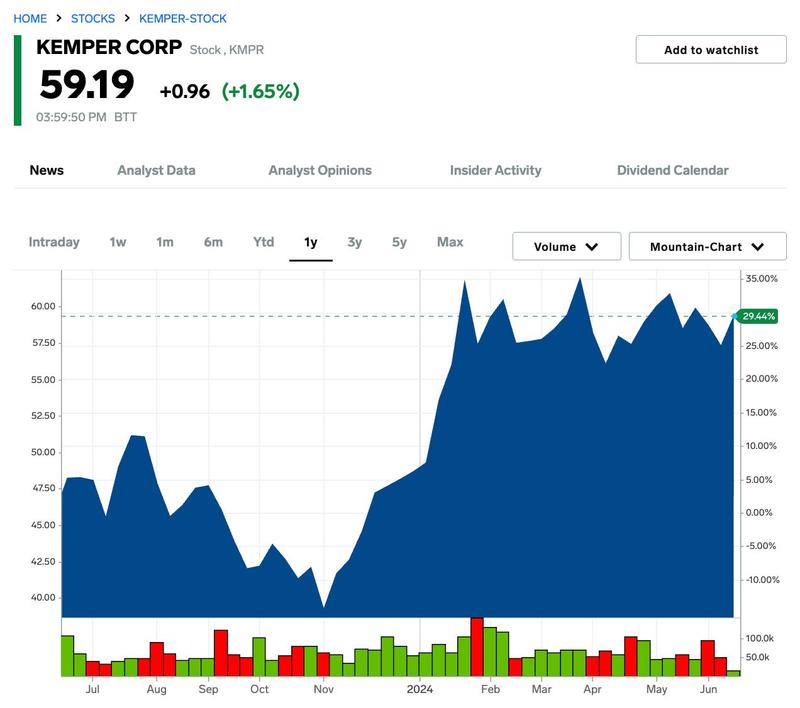Viewport: 800px width, 708px height.
Task: Open the Dividend Calendar tab
Action: pos(672,170)
